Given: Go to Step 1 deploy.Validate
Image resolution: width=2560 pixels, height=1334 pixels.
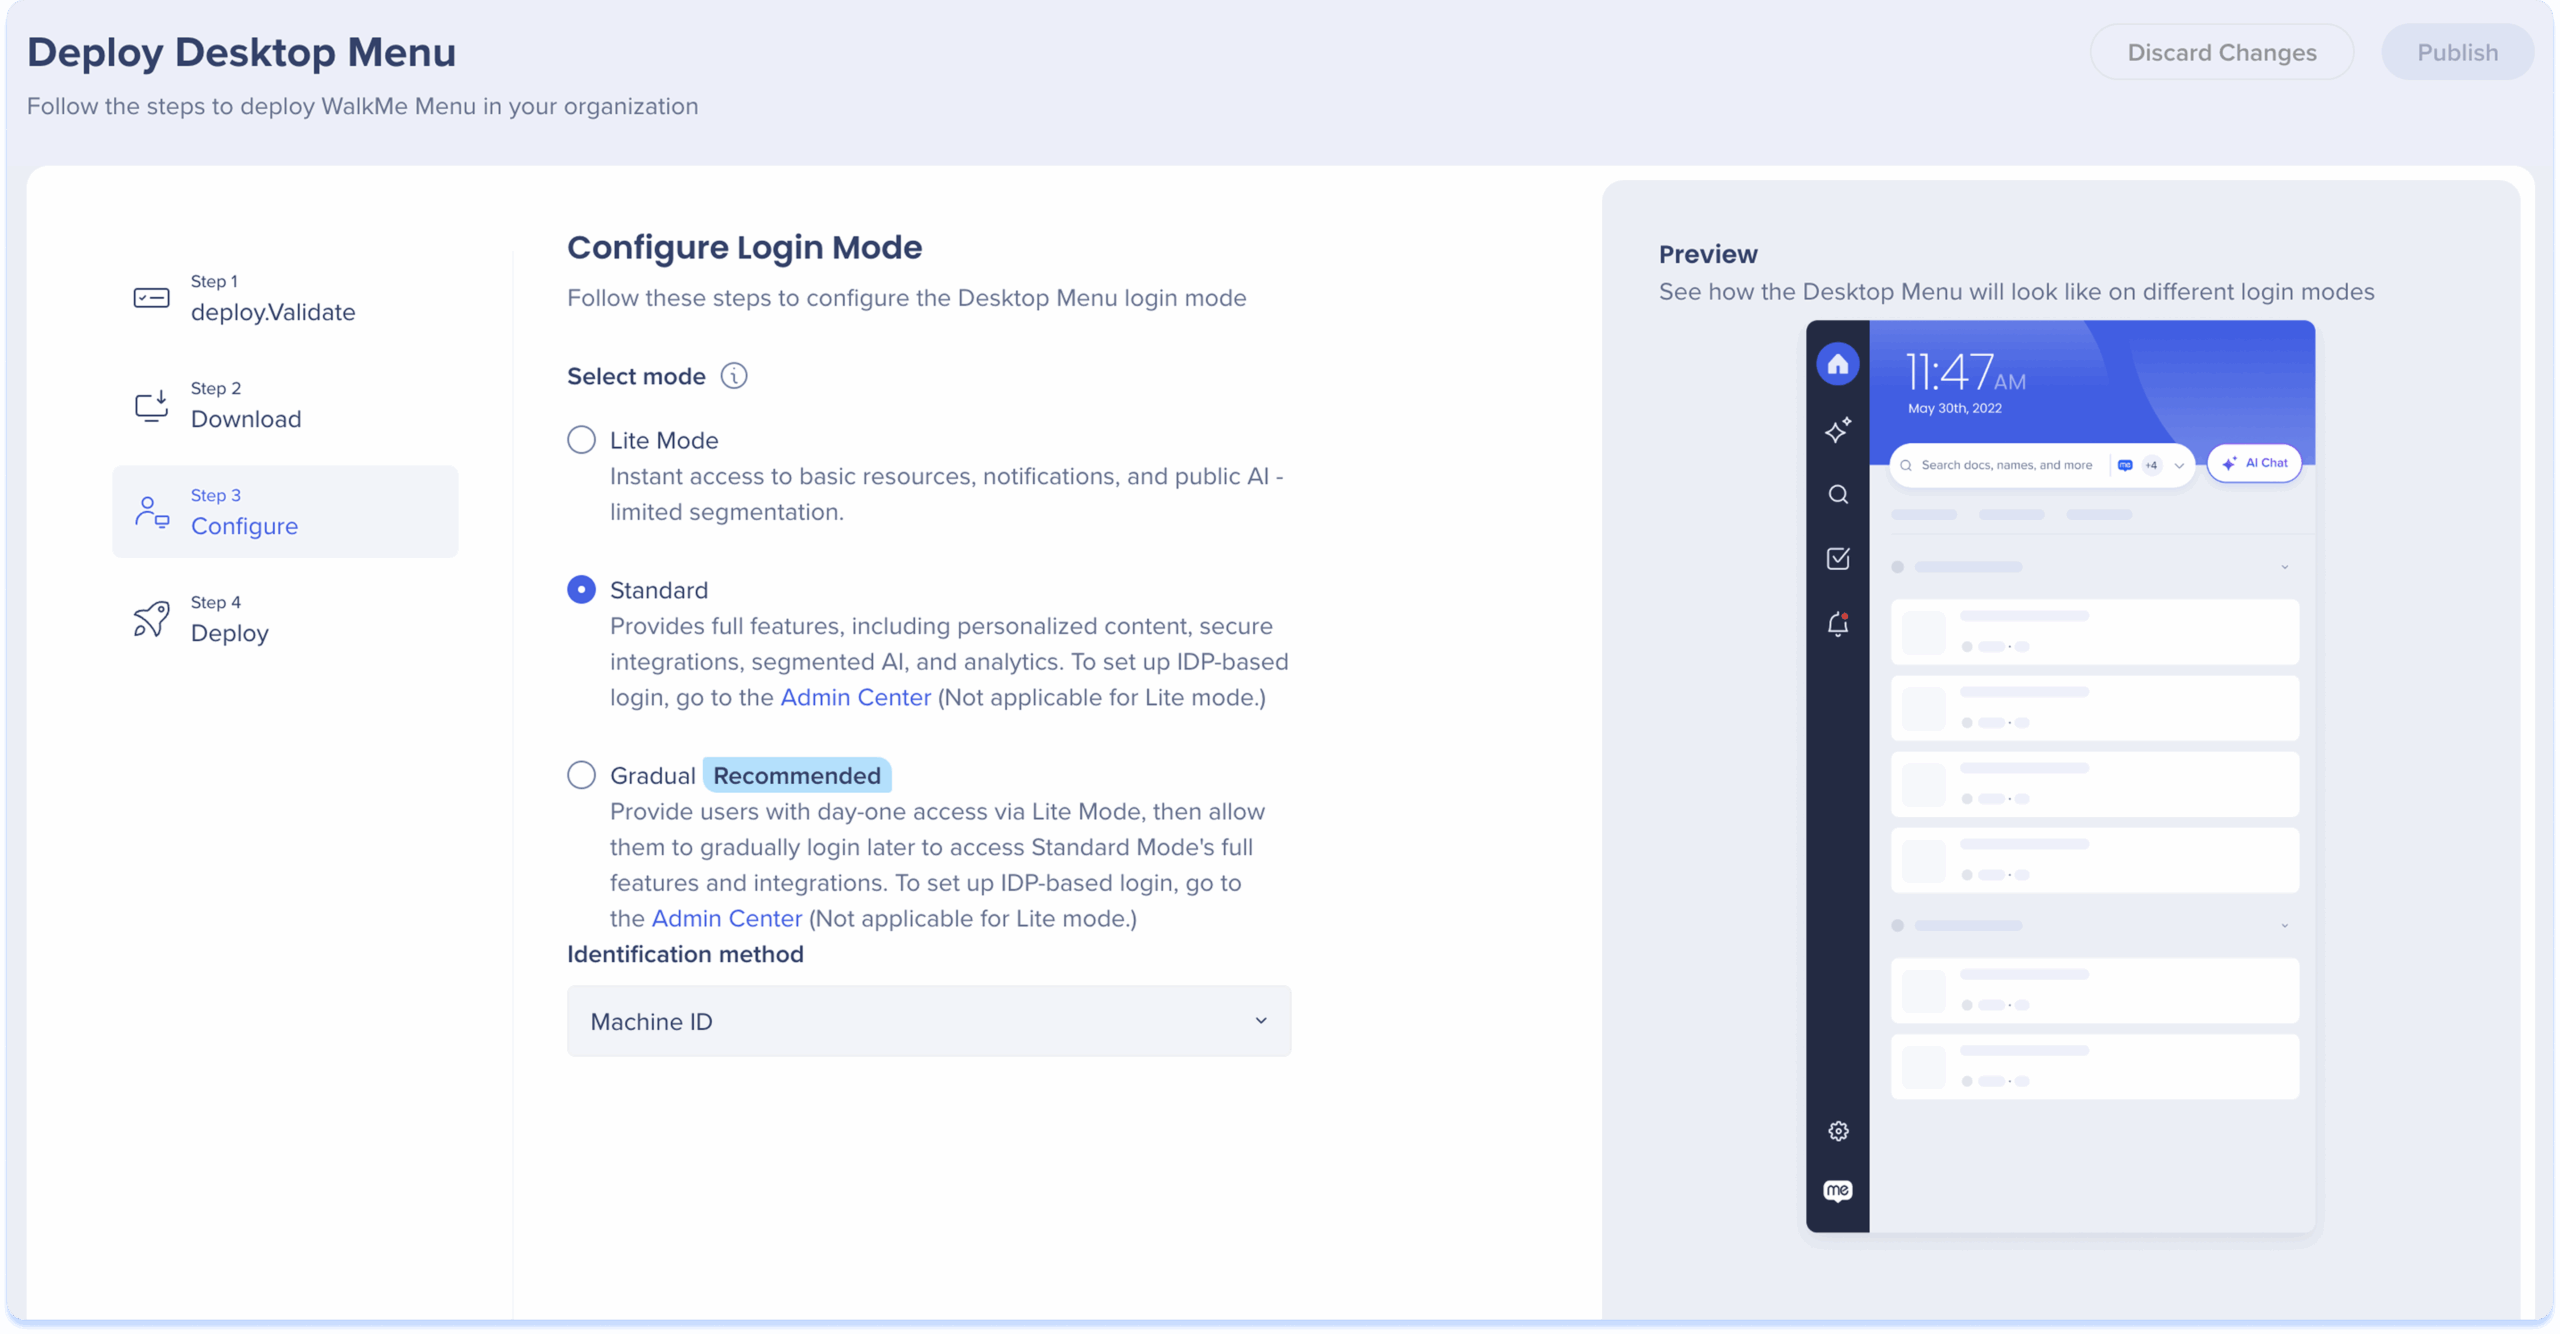Looking at the screenshot, I should click(285, 298).
